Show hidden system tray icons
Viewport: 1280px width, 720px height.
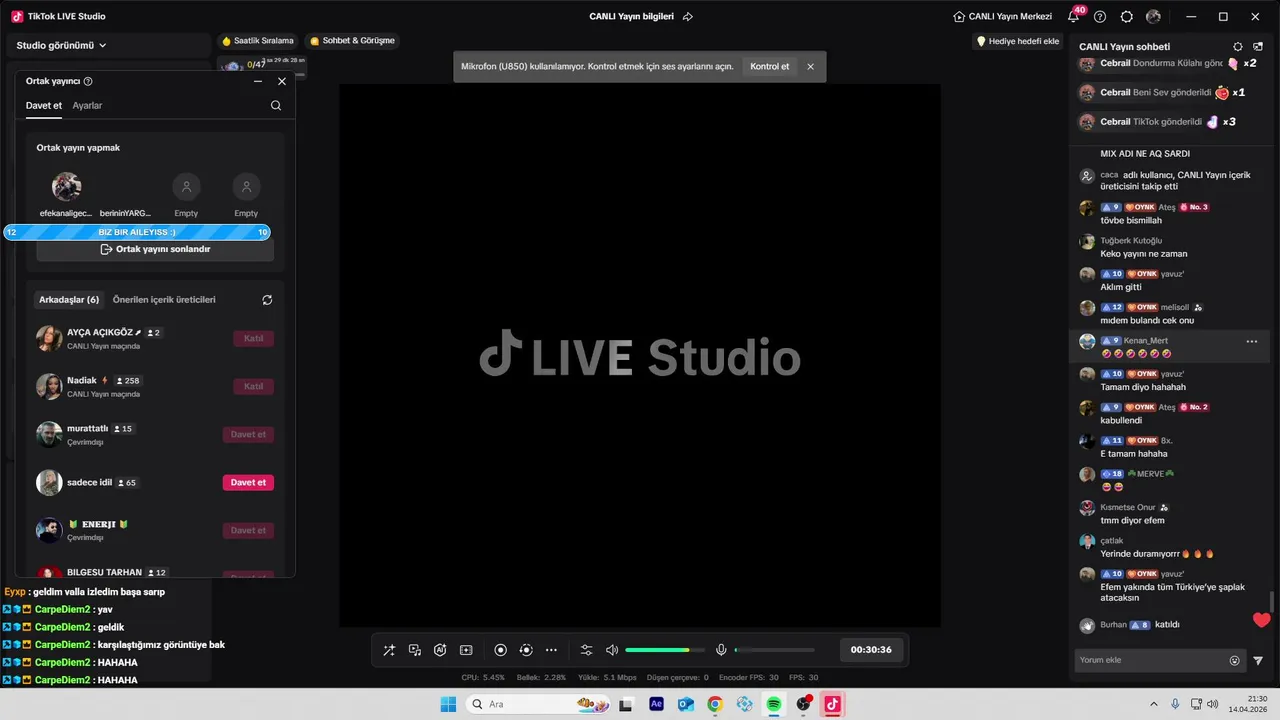point(1153,704)
